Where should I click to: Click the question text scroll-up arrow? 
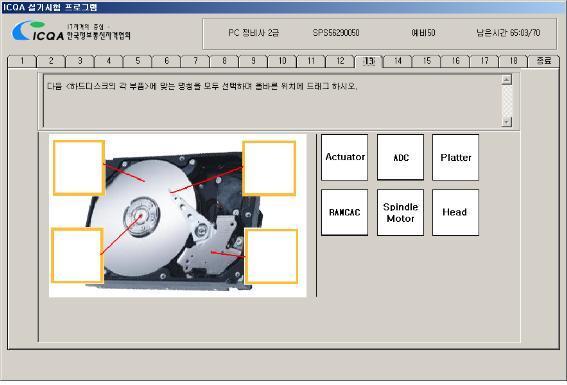click(x=507, y=79)
